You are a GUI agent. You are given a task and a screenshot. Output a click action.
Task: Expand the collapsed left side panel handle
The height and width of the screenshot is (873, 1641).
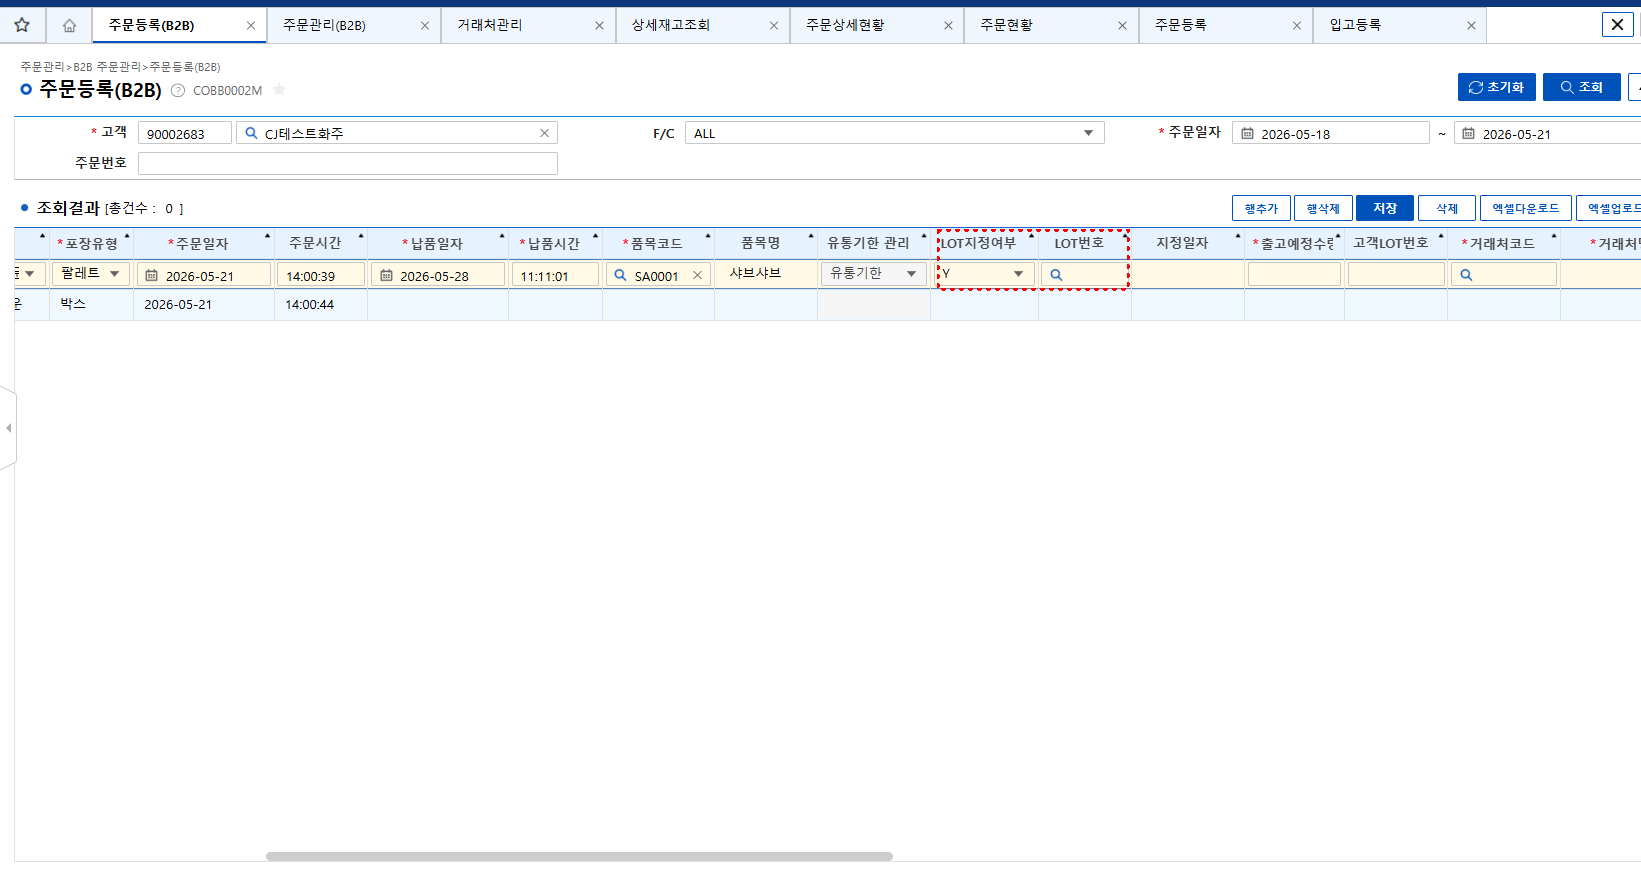pos(8,428)
